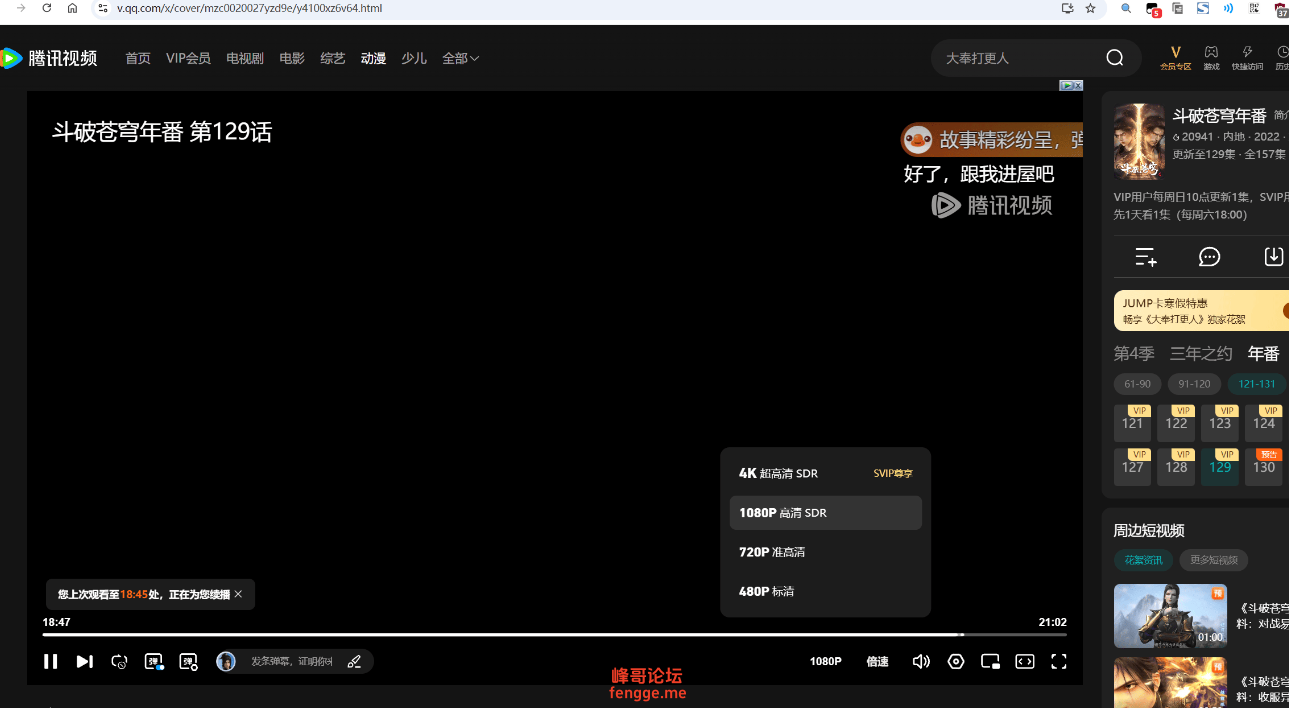This screenshot has width=1289, height=708.
Task: Click the Tencent Video logo
Action: coord(49,58)
